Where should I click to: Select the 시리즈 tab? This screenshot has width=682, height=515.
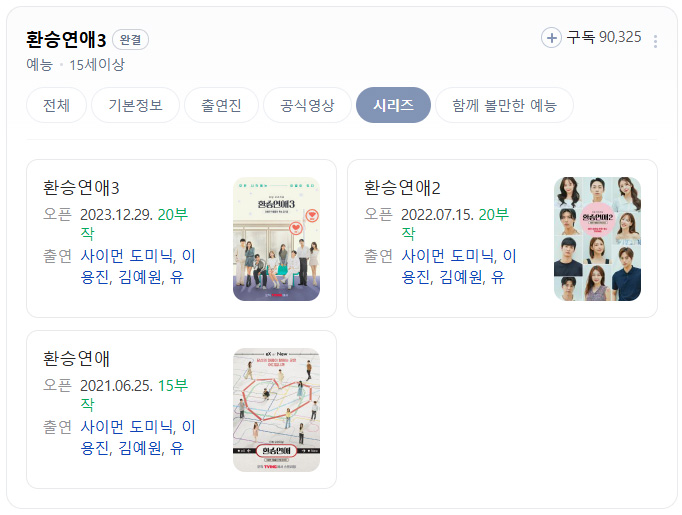[393, 105]
